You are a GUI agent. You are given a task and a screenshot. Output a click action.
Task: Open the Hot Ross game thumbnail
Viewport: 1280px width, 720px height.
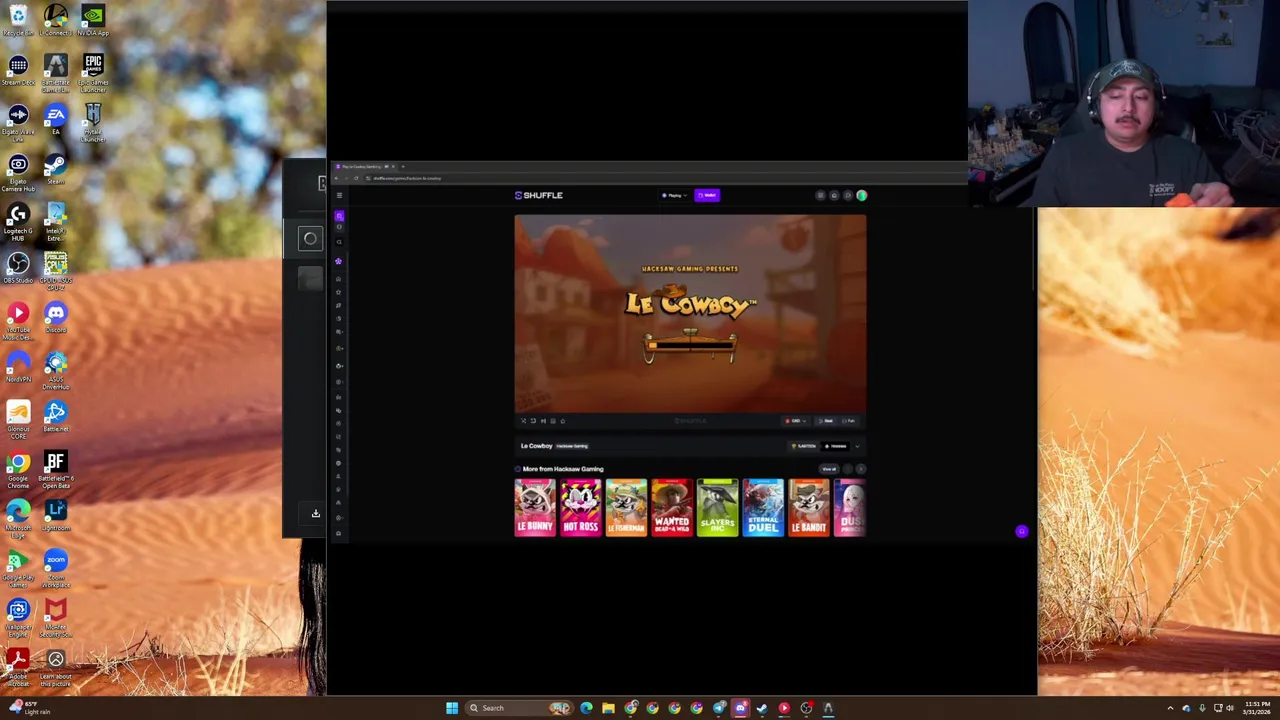click(580, 508)
